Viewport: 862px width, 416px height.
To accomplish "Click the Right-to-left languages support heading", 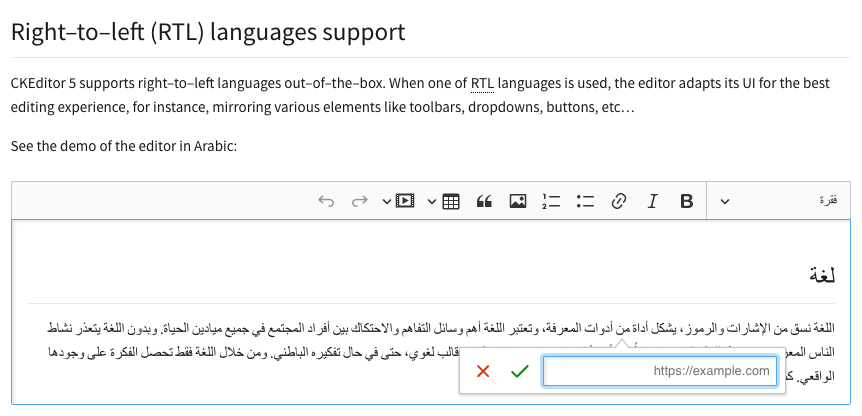I will [208, 32].
